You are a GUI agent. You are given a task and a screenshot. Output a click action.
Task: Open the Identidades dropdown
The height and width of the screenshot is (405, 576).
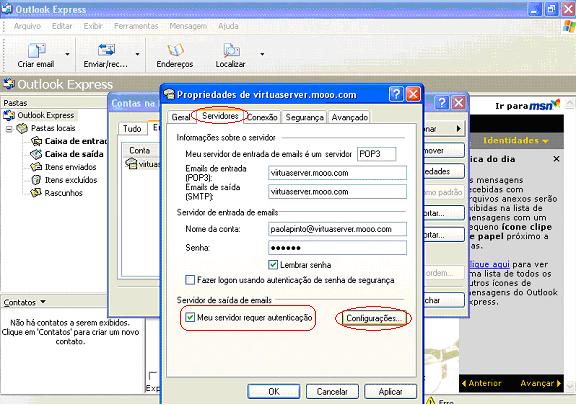(x=516, y=141)
